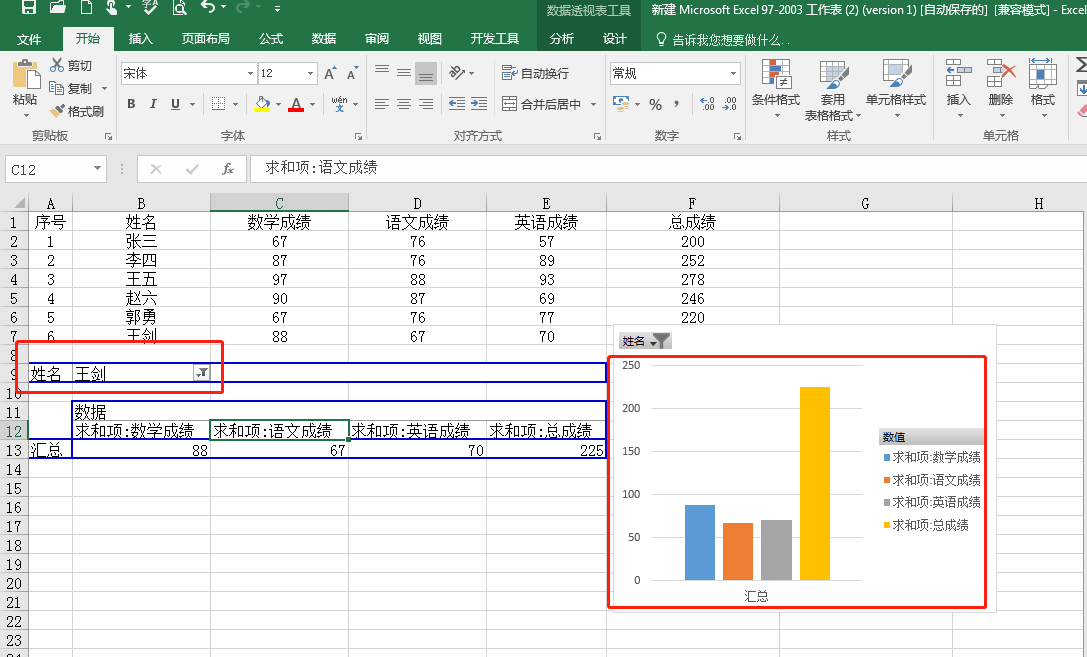
Task: Toggle Bold formatting
Action: pos(131,104)
